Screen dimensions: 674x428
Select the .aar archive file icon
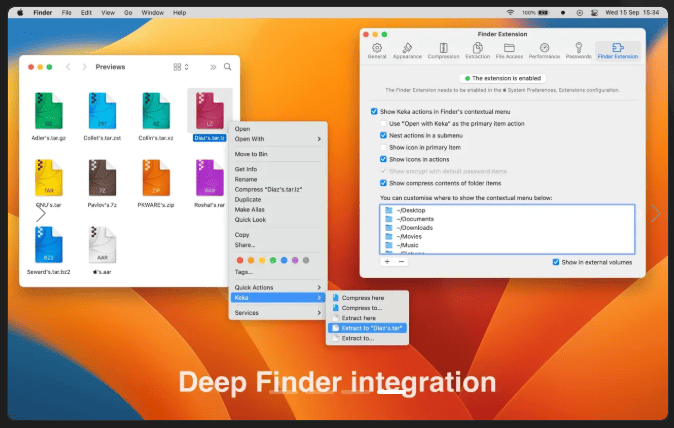click(102, 245)
